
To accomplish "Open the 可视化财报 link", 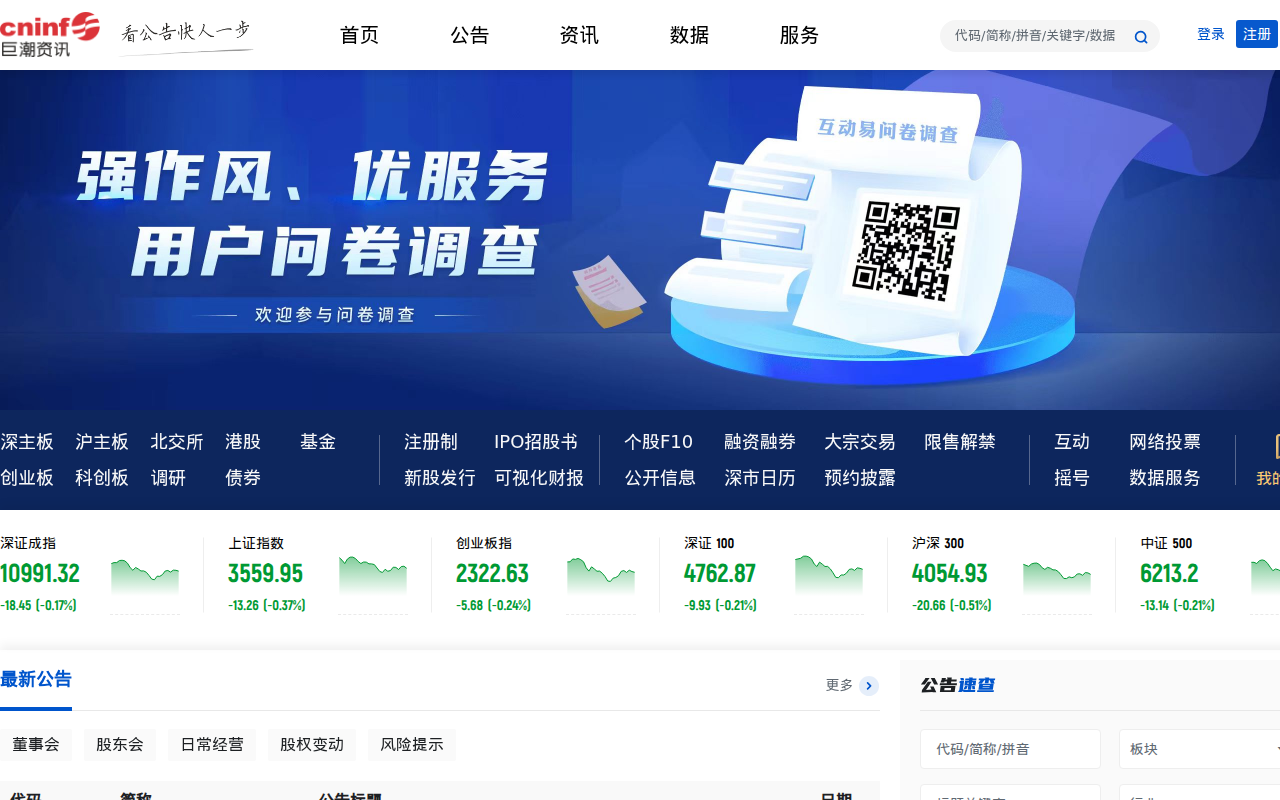I will (x=539, y=478).
